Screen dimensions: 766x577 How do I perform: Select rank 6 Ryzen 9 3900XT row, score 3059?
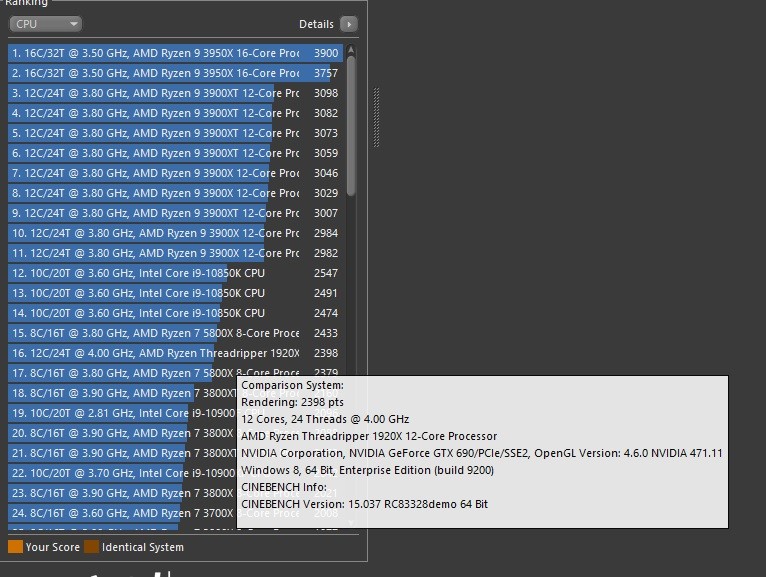click(x=175, y=153)
